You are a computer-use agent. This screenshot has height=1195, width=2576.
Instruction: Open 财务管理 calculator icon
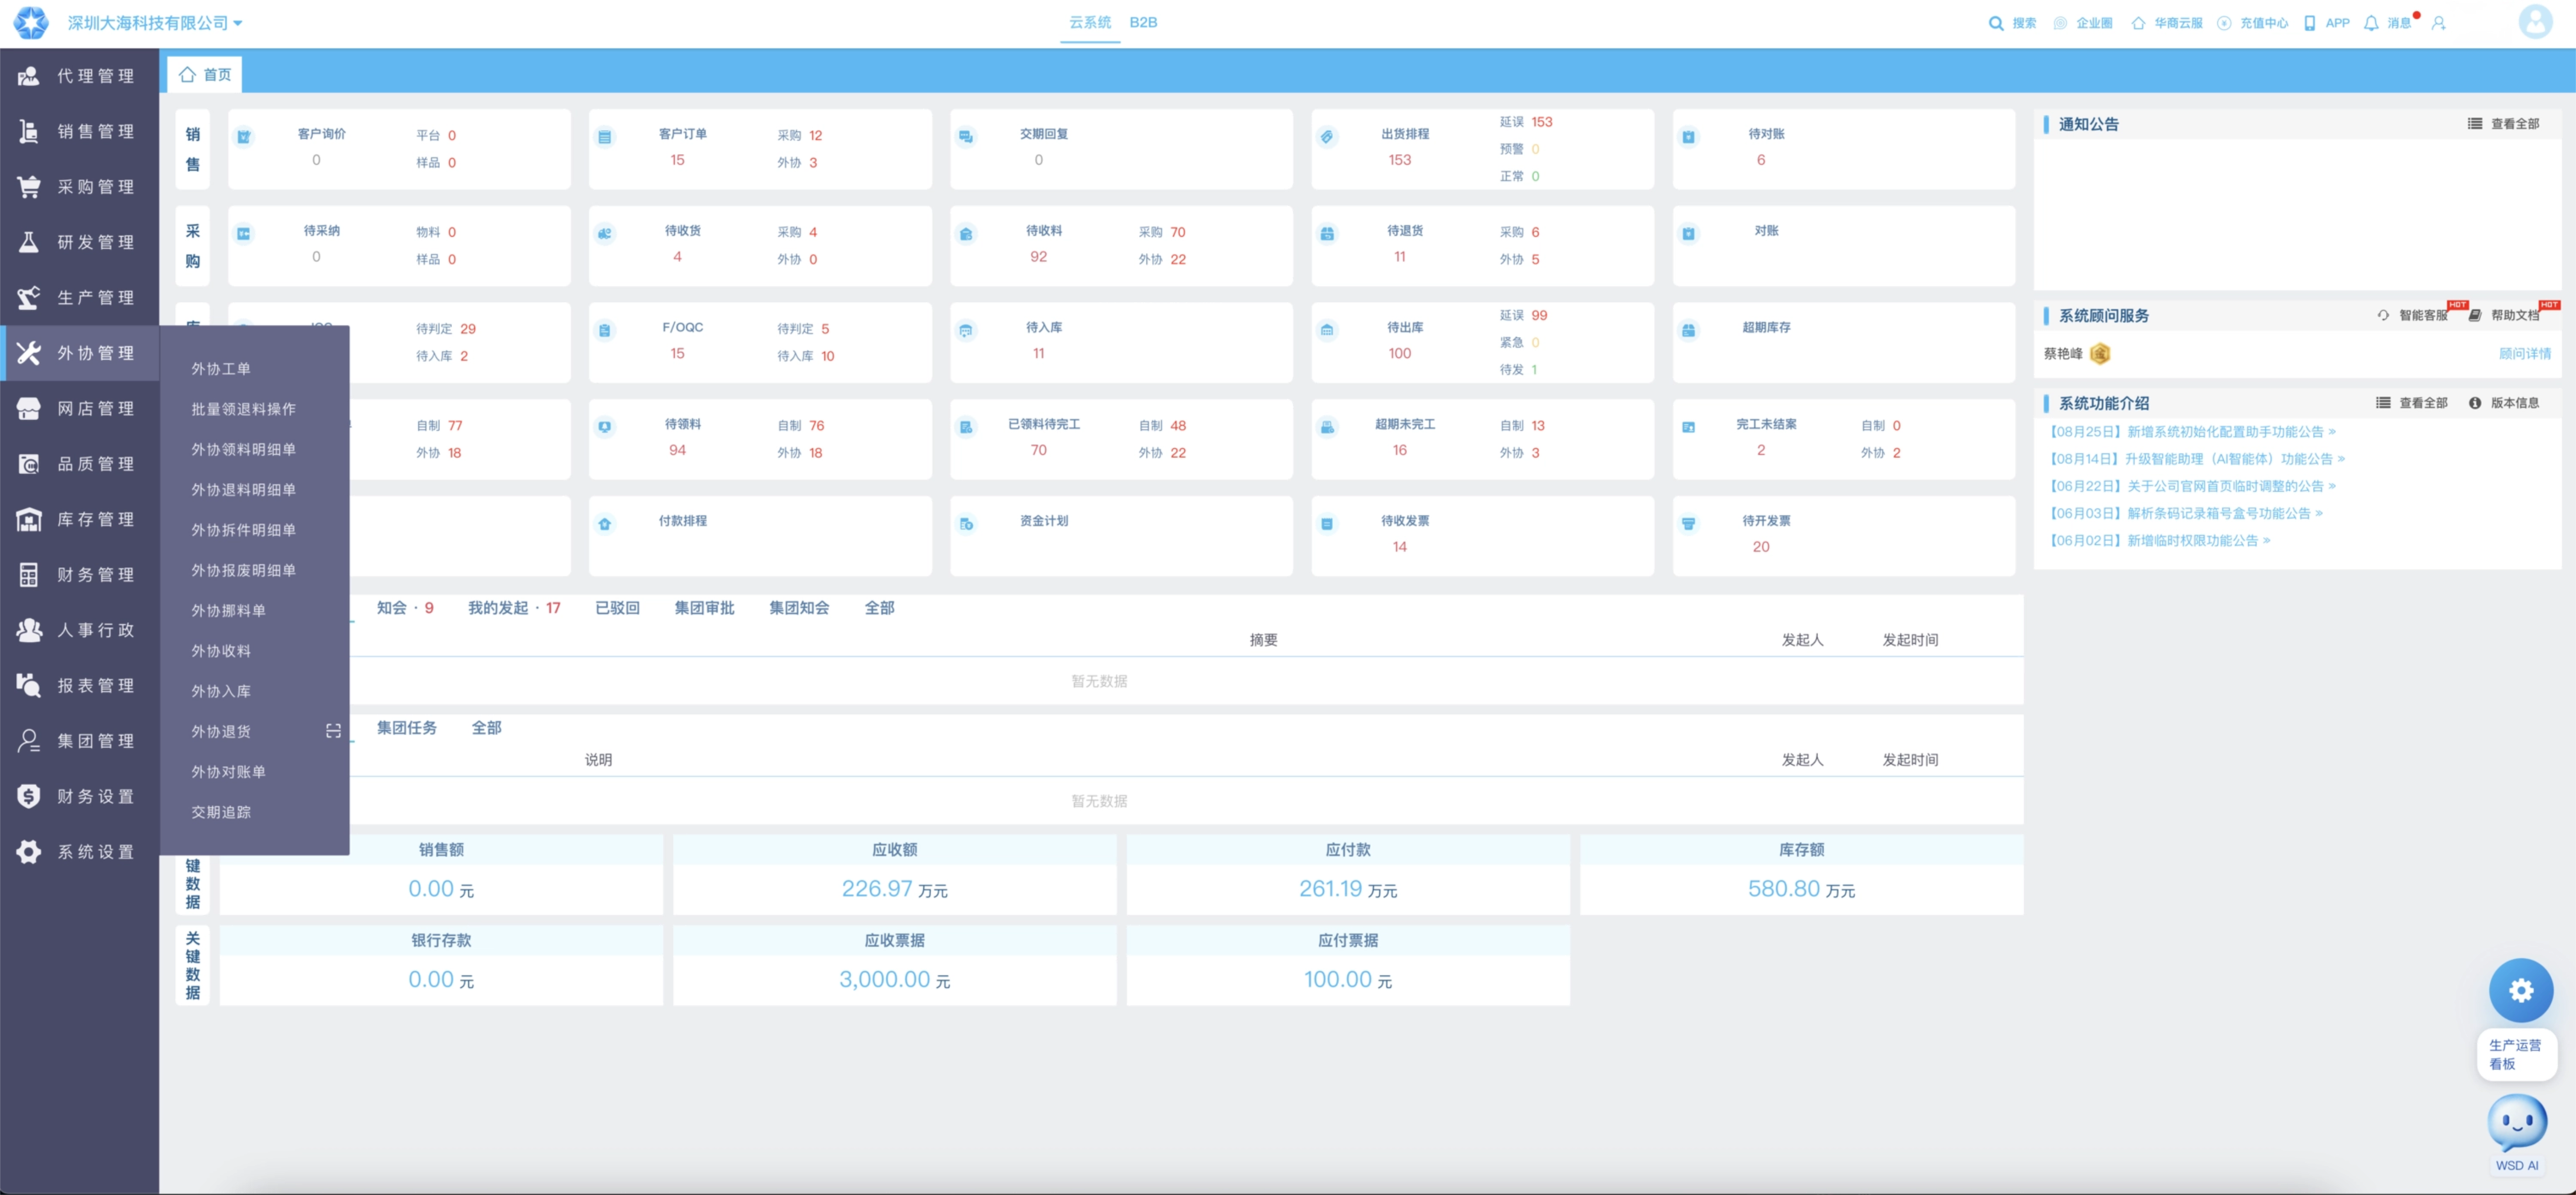coord(29,575)
